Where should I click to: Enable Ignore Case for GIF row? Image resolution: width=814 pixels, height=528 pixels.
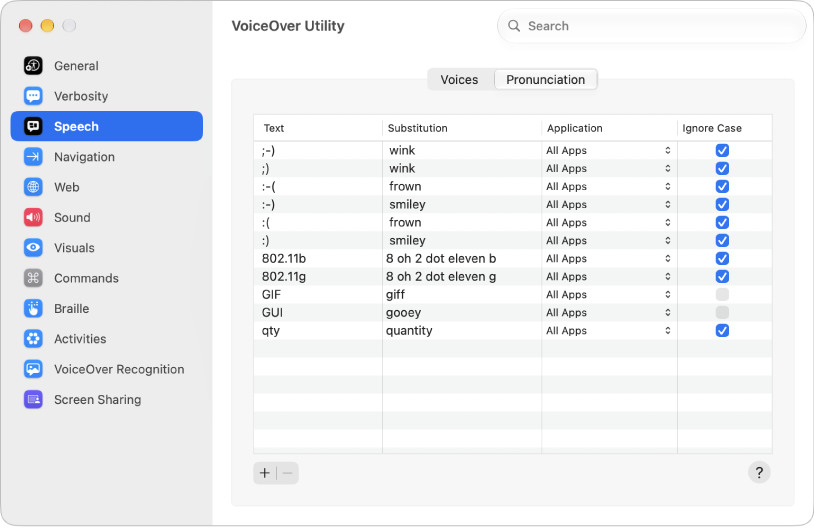[x=722, y=294]
